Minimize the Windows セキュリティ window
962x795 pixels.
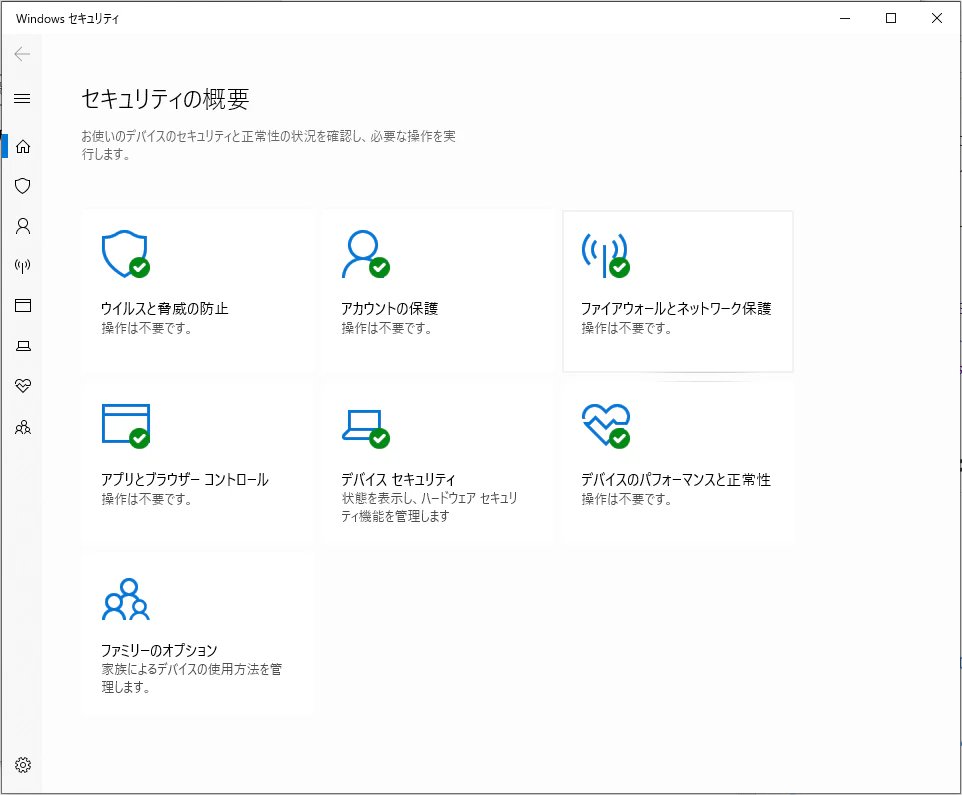coord(845,18)
